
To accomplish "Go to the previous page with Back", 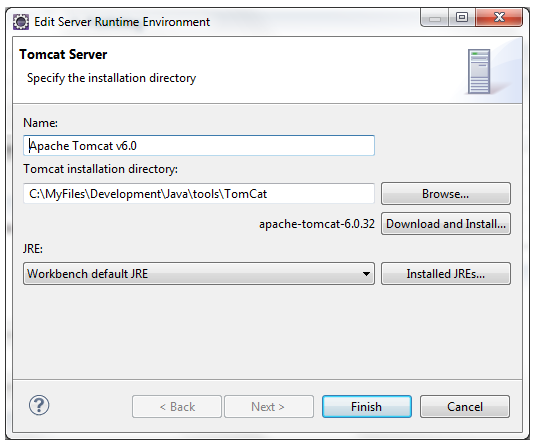I will pyautogui.click(x=177, y=407).
